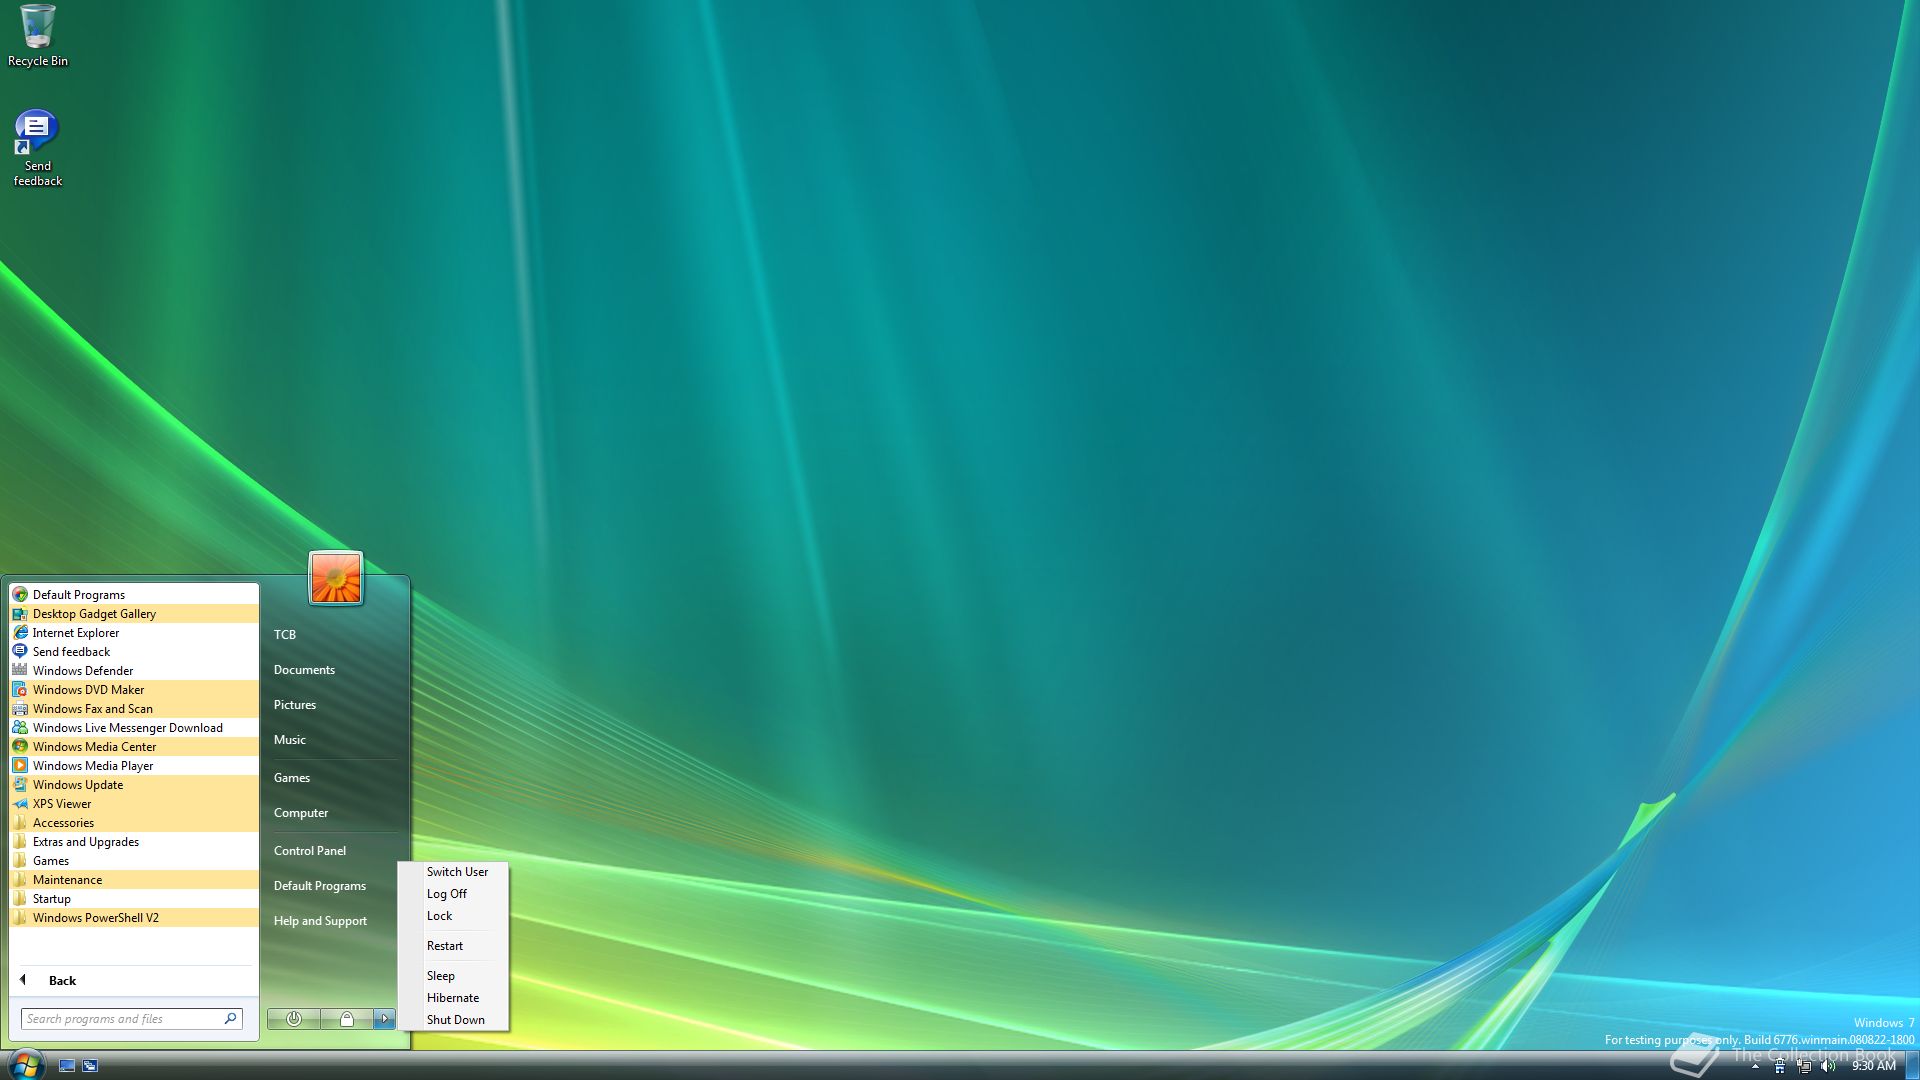Launch Windows Update
The image size is (1920, 1080).
coord(134,785)
